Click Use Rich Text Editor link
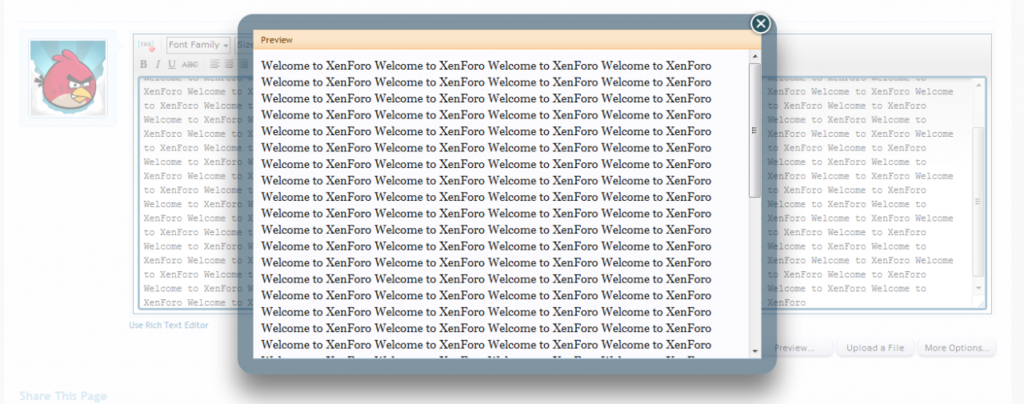Viewport: 1024px width, 404px height. point(169,325)
